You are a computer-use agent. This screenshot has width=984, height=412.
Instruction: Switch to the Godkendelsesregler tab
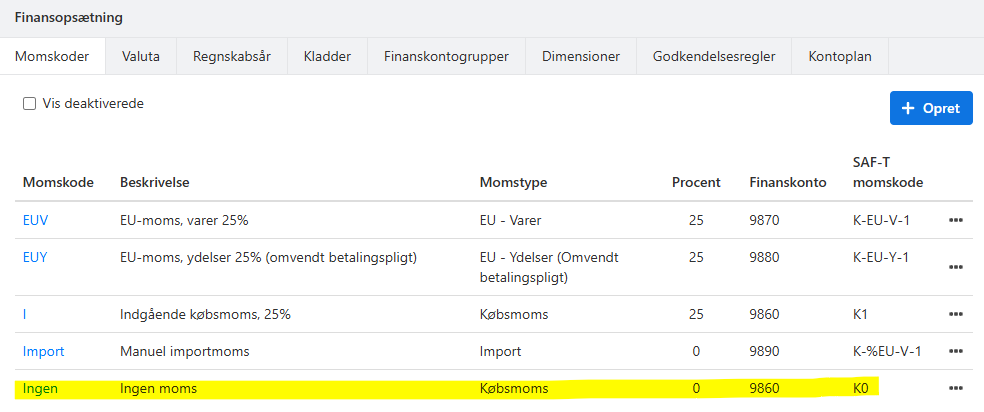point(714,56)
